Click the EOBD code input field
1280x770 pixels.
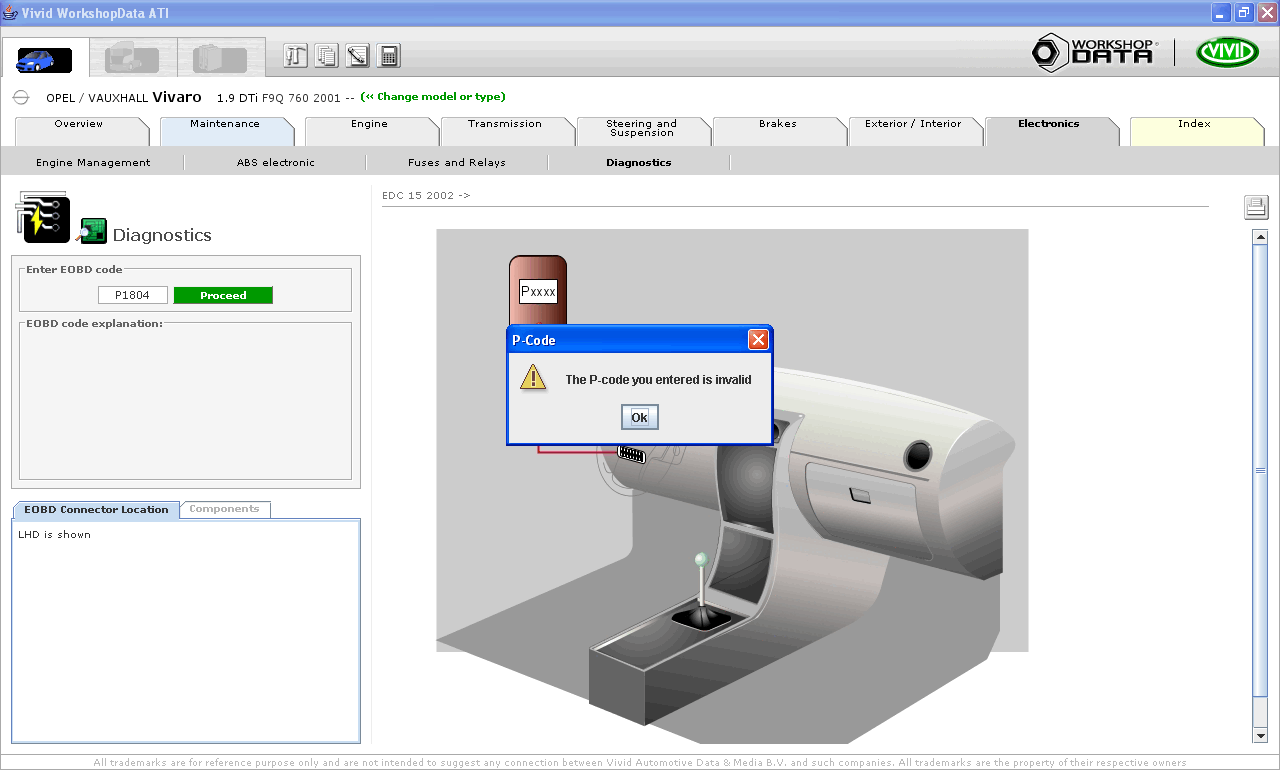pos(132,295)
